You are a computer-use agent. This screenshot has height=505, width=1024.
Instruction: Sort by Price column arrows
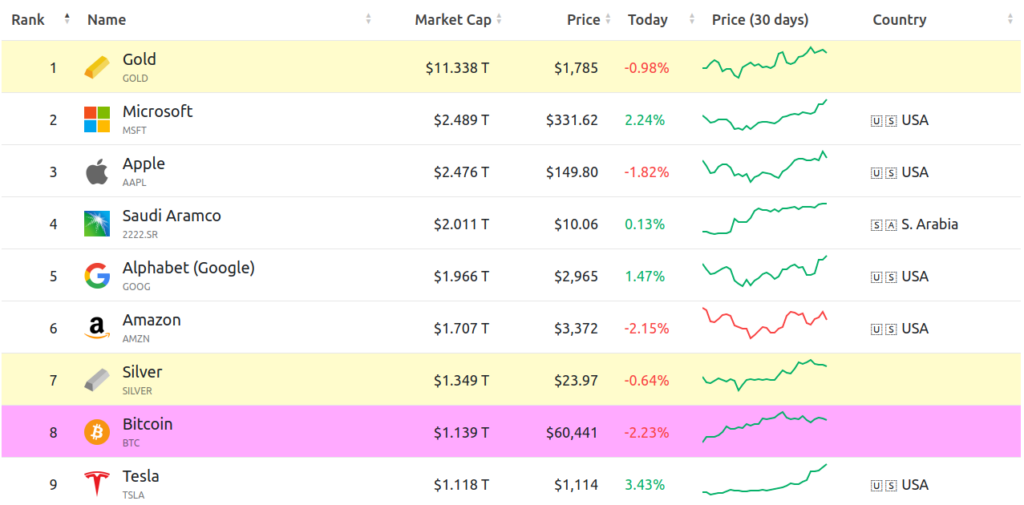pyautogui.click(x=609, y=20)
